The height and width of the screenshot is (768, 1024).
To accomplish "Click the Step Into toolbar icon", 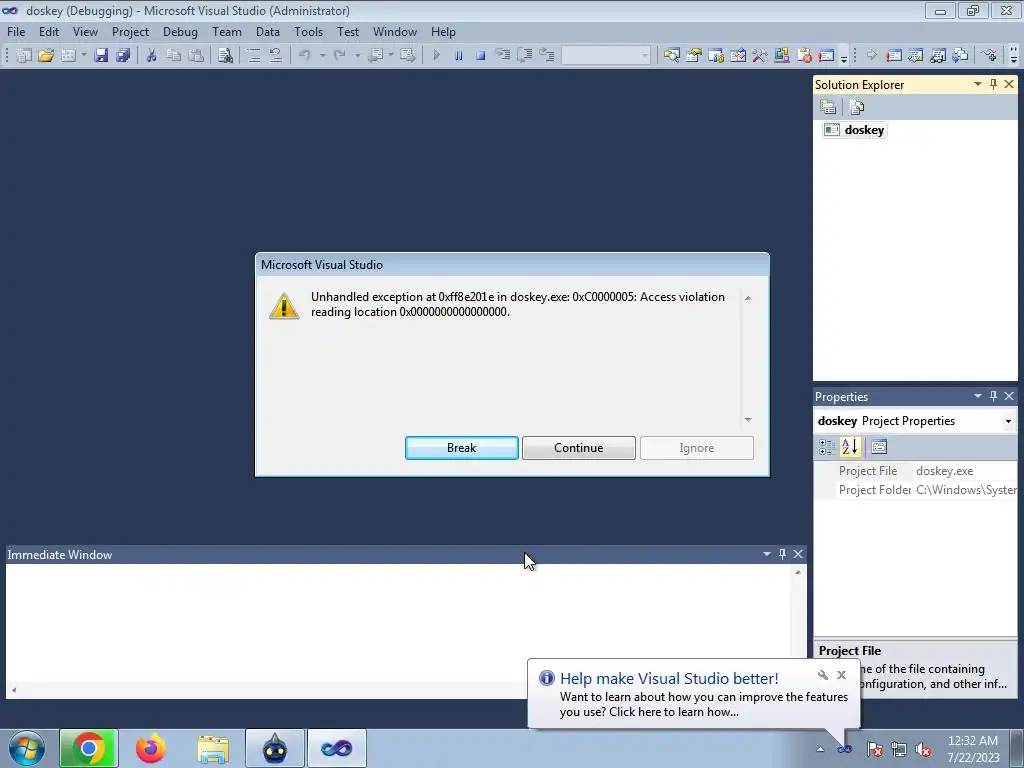I will tap(503, 56).
